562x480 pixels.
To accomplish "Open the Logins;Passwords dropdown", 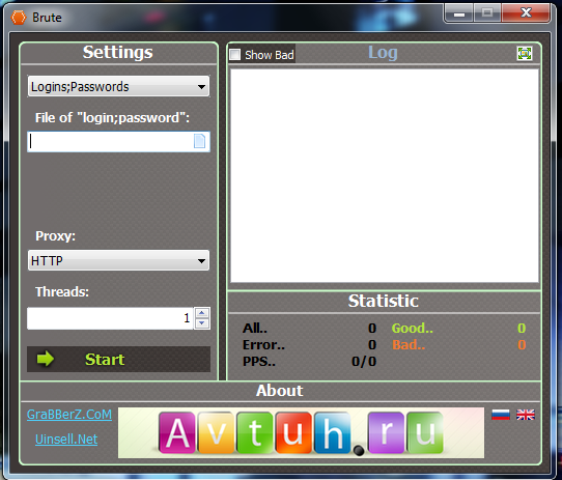I will 119,86.
